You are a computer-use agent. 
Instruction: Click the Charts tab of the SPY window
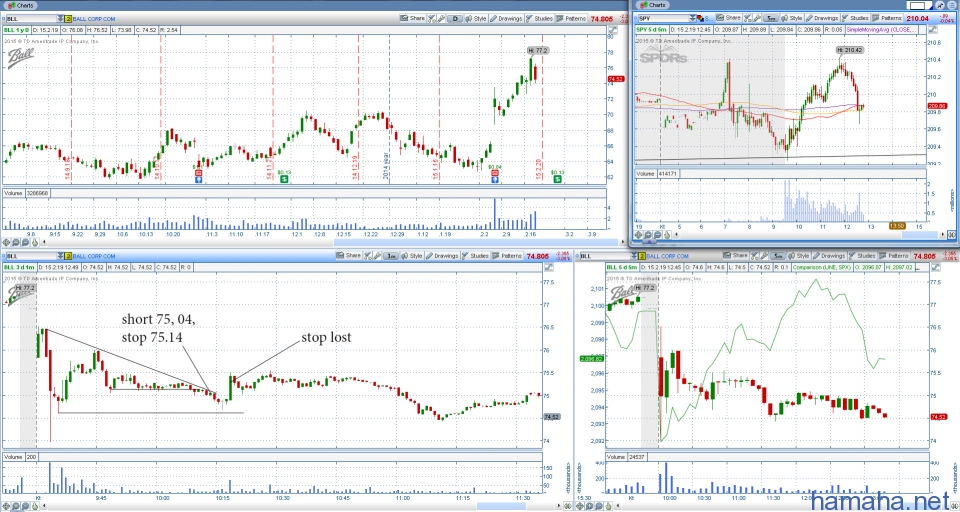tap(653, 5)
